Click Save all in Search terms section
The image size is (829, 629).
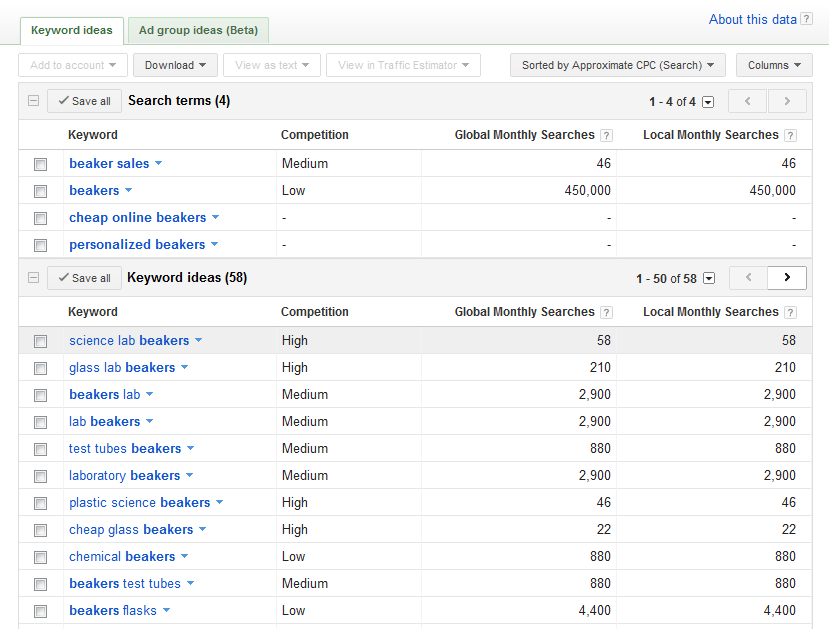(x=84, y=101)
